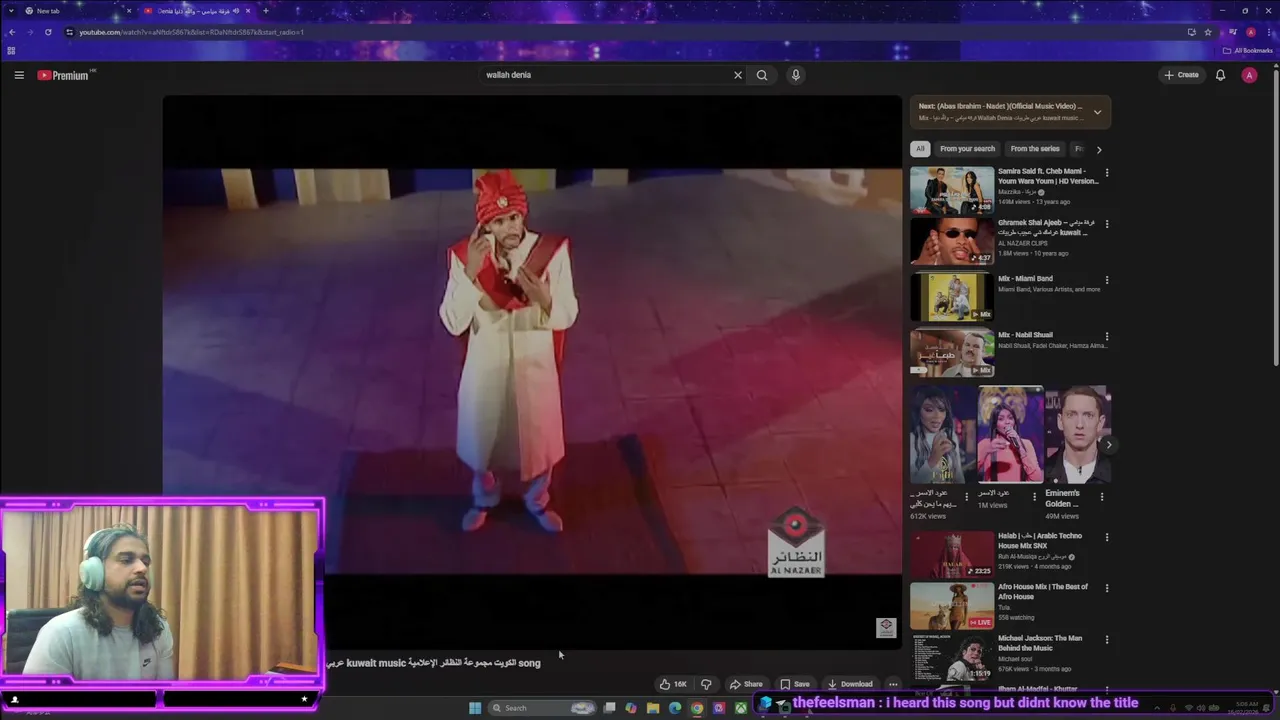Image resolution: width=1280 pixels, height=720 pixels.
Task: Open a new browser tab
Action: coord(265,11)
